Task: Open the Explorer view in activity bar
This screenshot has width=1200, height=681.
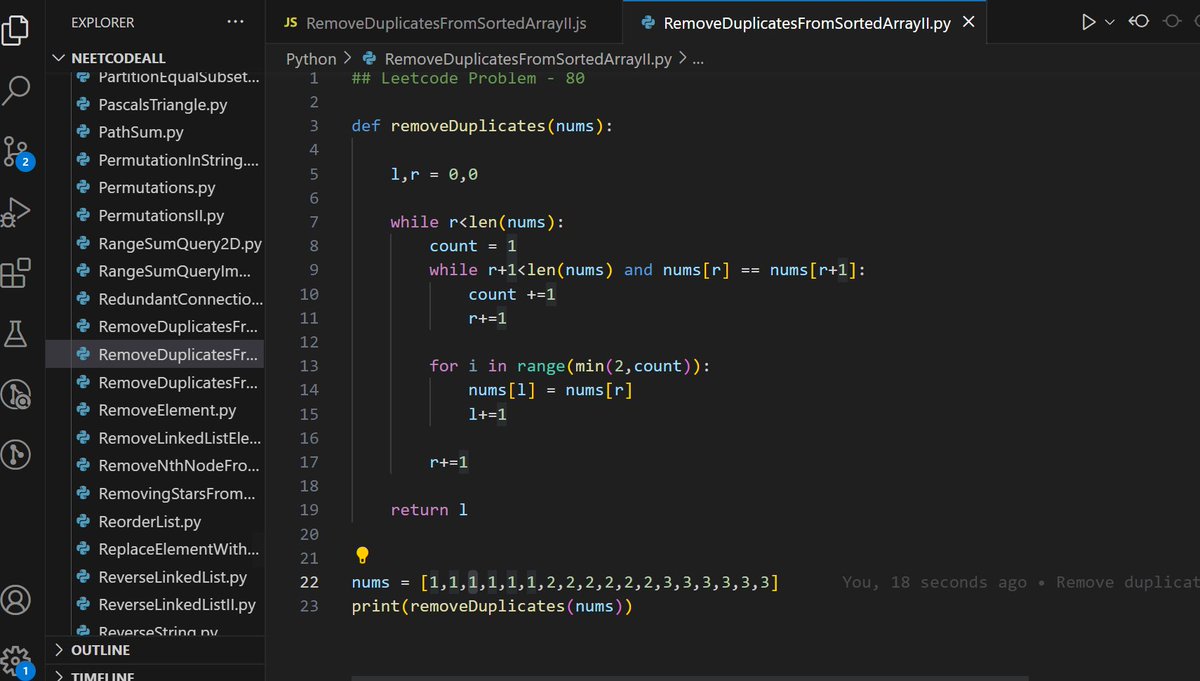Action: coord(16,28)
